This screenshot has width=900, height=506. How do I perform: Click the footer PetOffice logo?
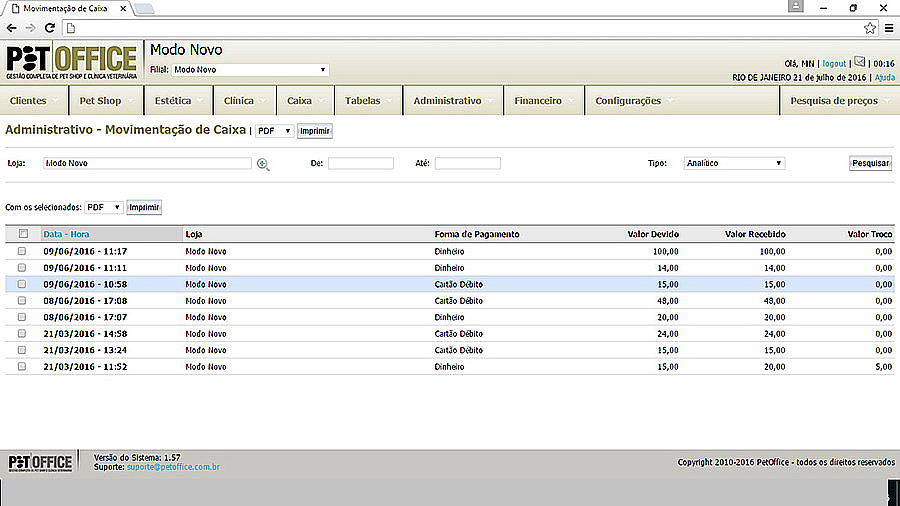[40, 462]
